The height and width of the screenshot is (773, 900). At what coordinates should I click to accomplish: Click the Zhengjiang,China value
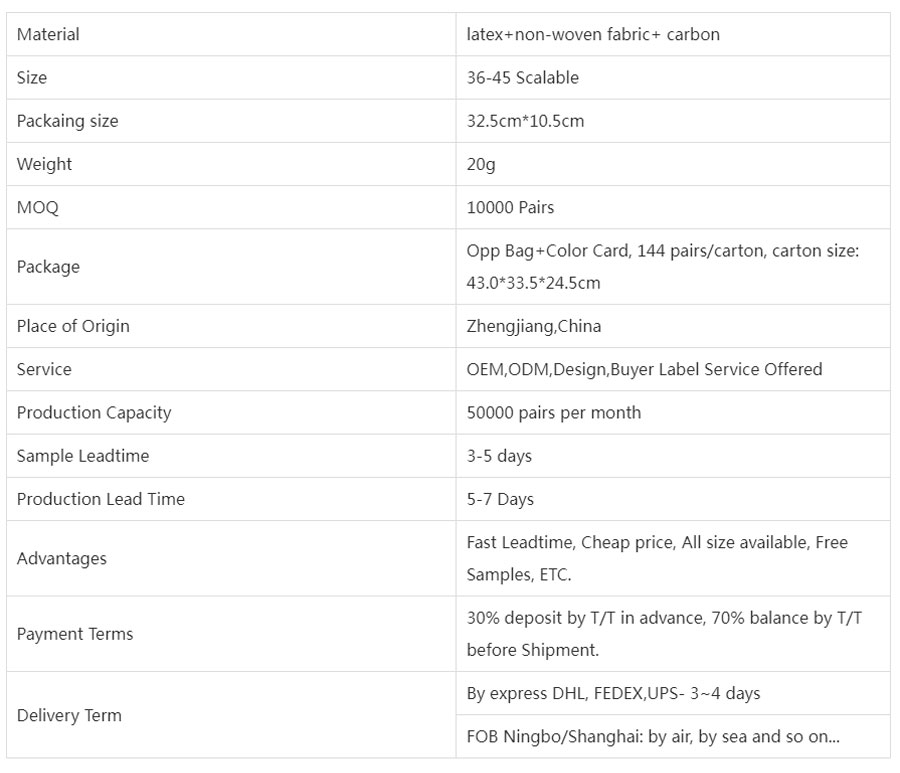(534, 326)
